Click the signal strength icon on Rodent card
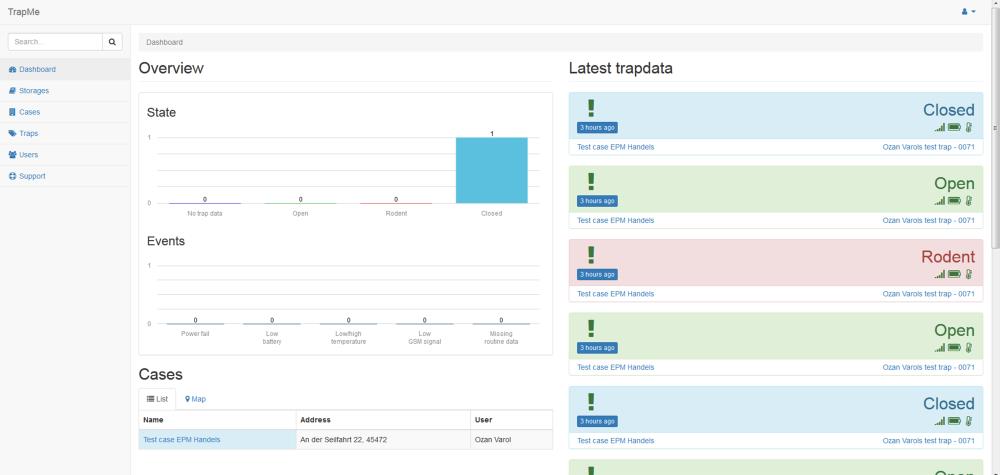Viewport: 1000px width, 475px height. pyautogui.click(x=939, y=274)
